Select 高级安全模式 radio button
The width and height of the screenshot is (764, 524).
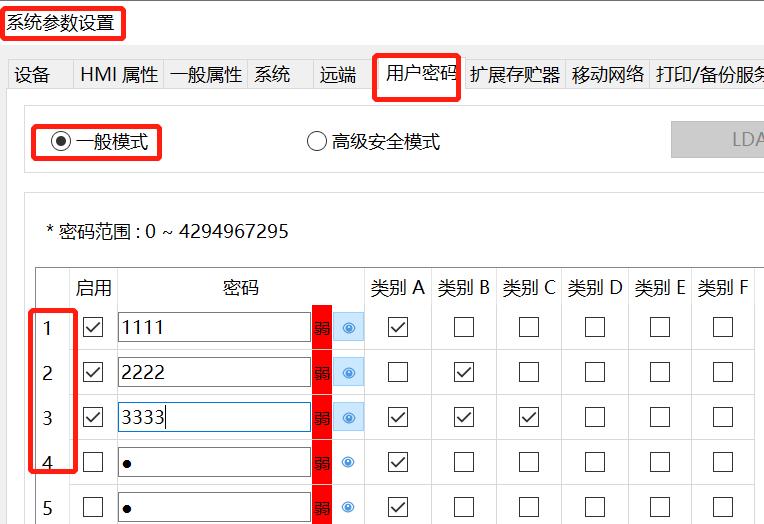coord(317,141)
